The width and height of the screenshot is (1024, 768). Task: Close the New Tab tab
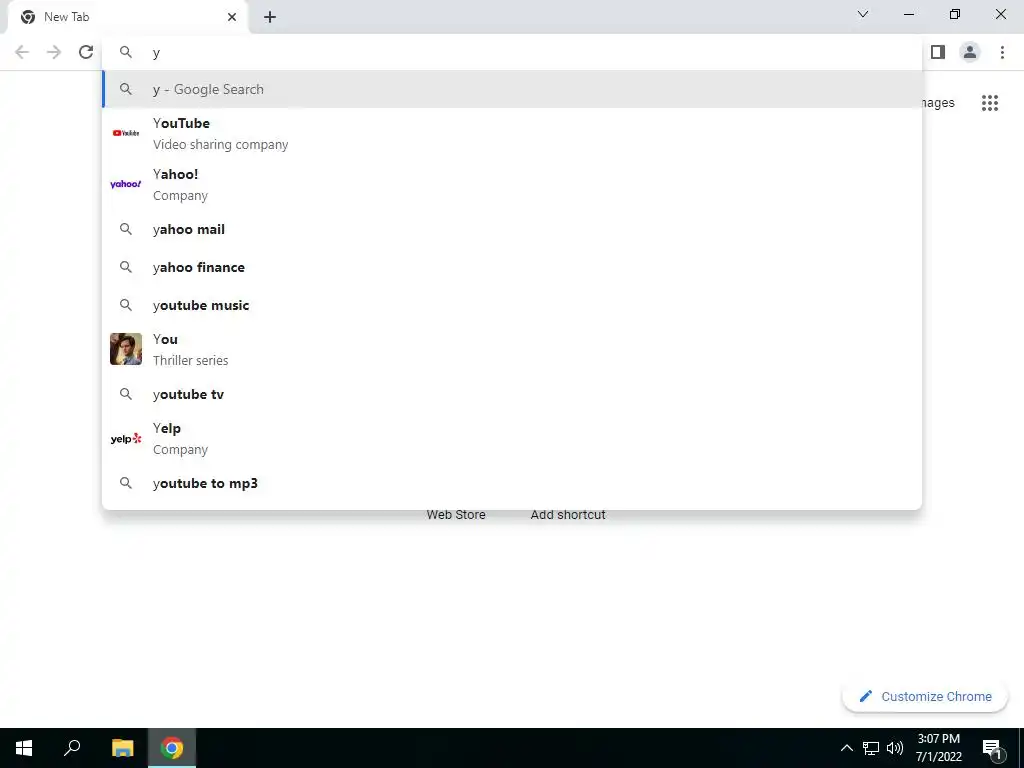click(x=232, y=17)
